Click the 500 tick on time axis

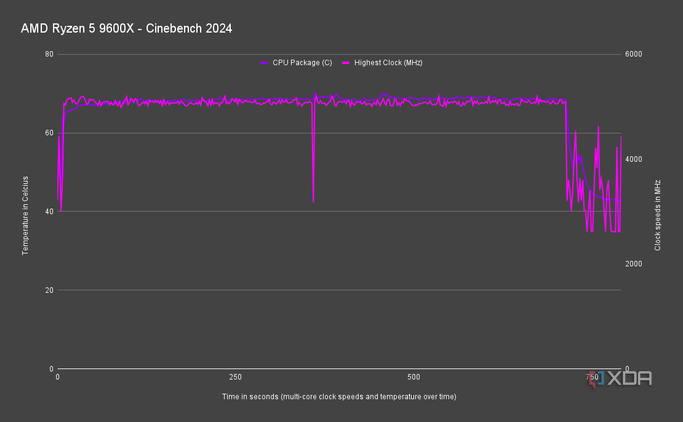point(413,377)
